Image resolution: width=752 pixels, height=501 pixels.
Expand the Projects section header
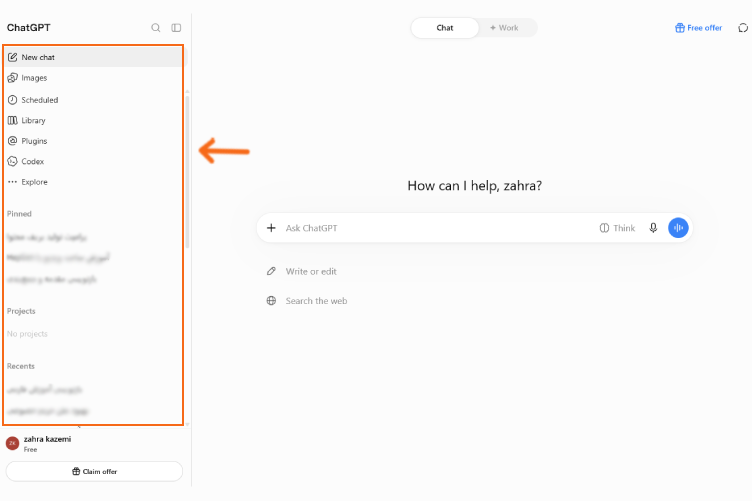point(21,311)
